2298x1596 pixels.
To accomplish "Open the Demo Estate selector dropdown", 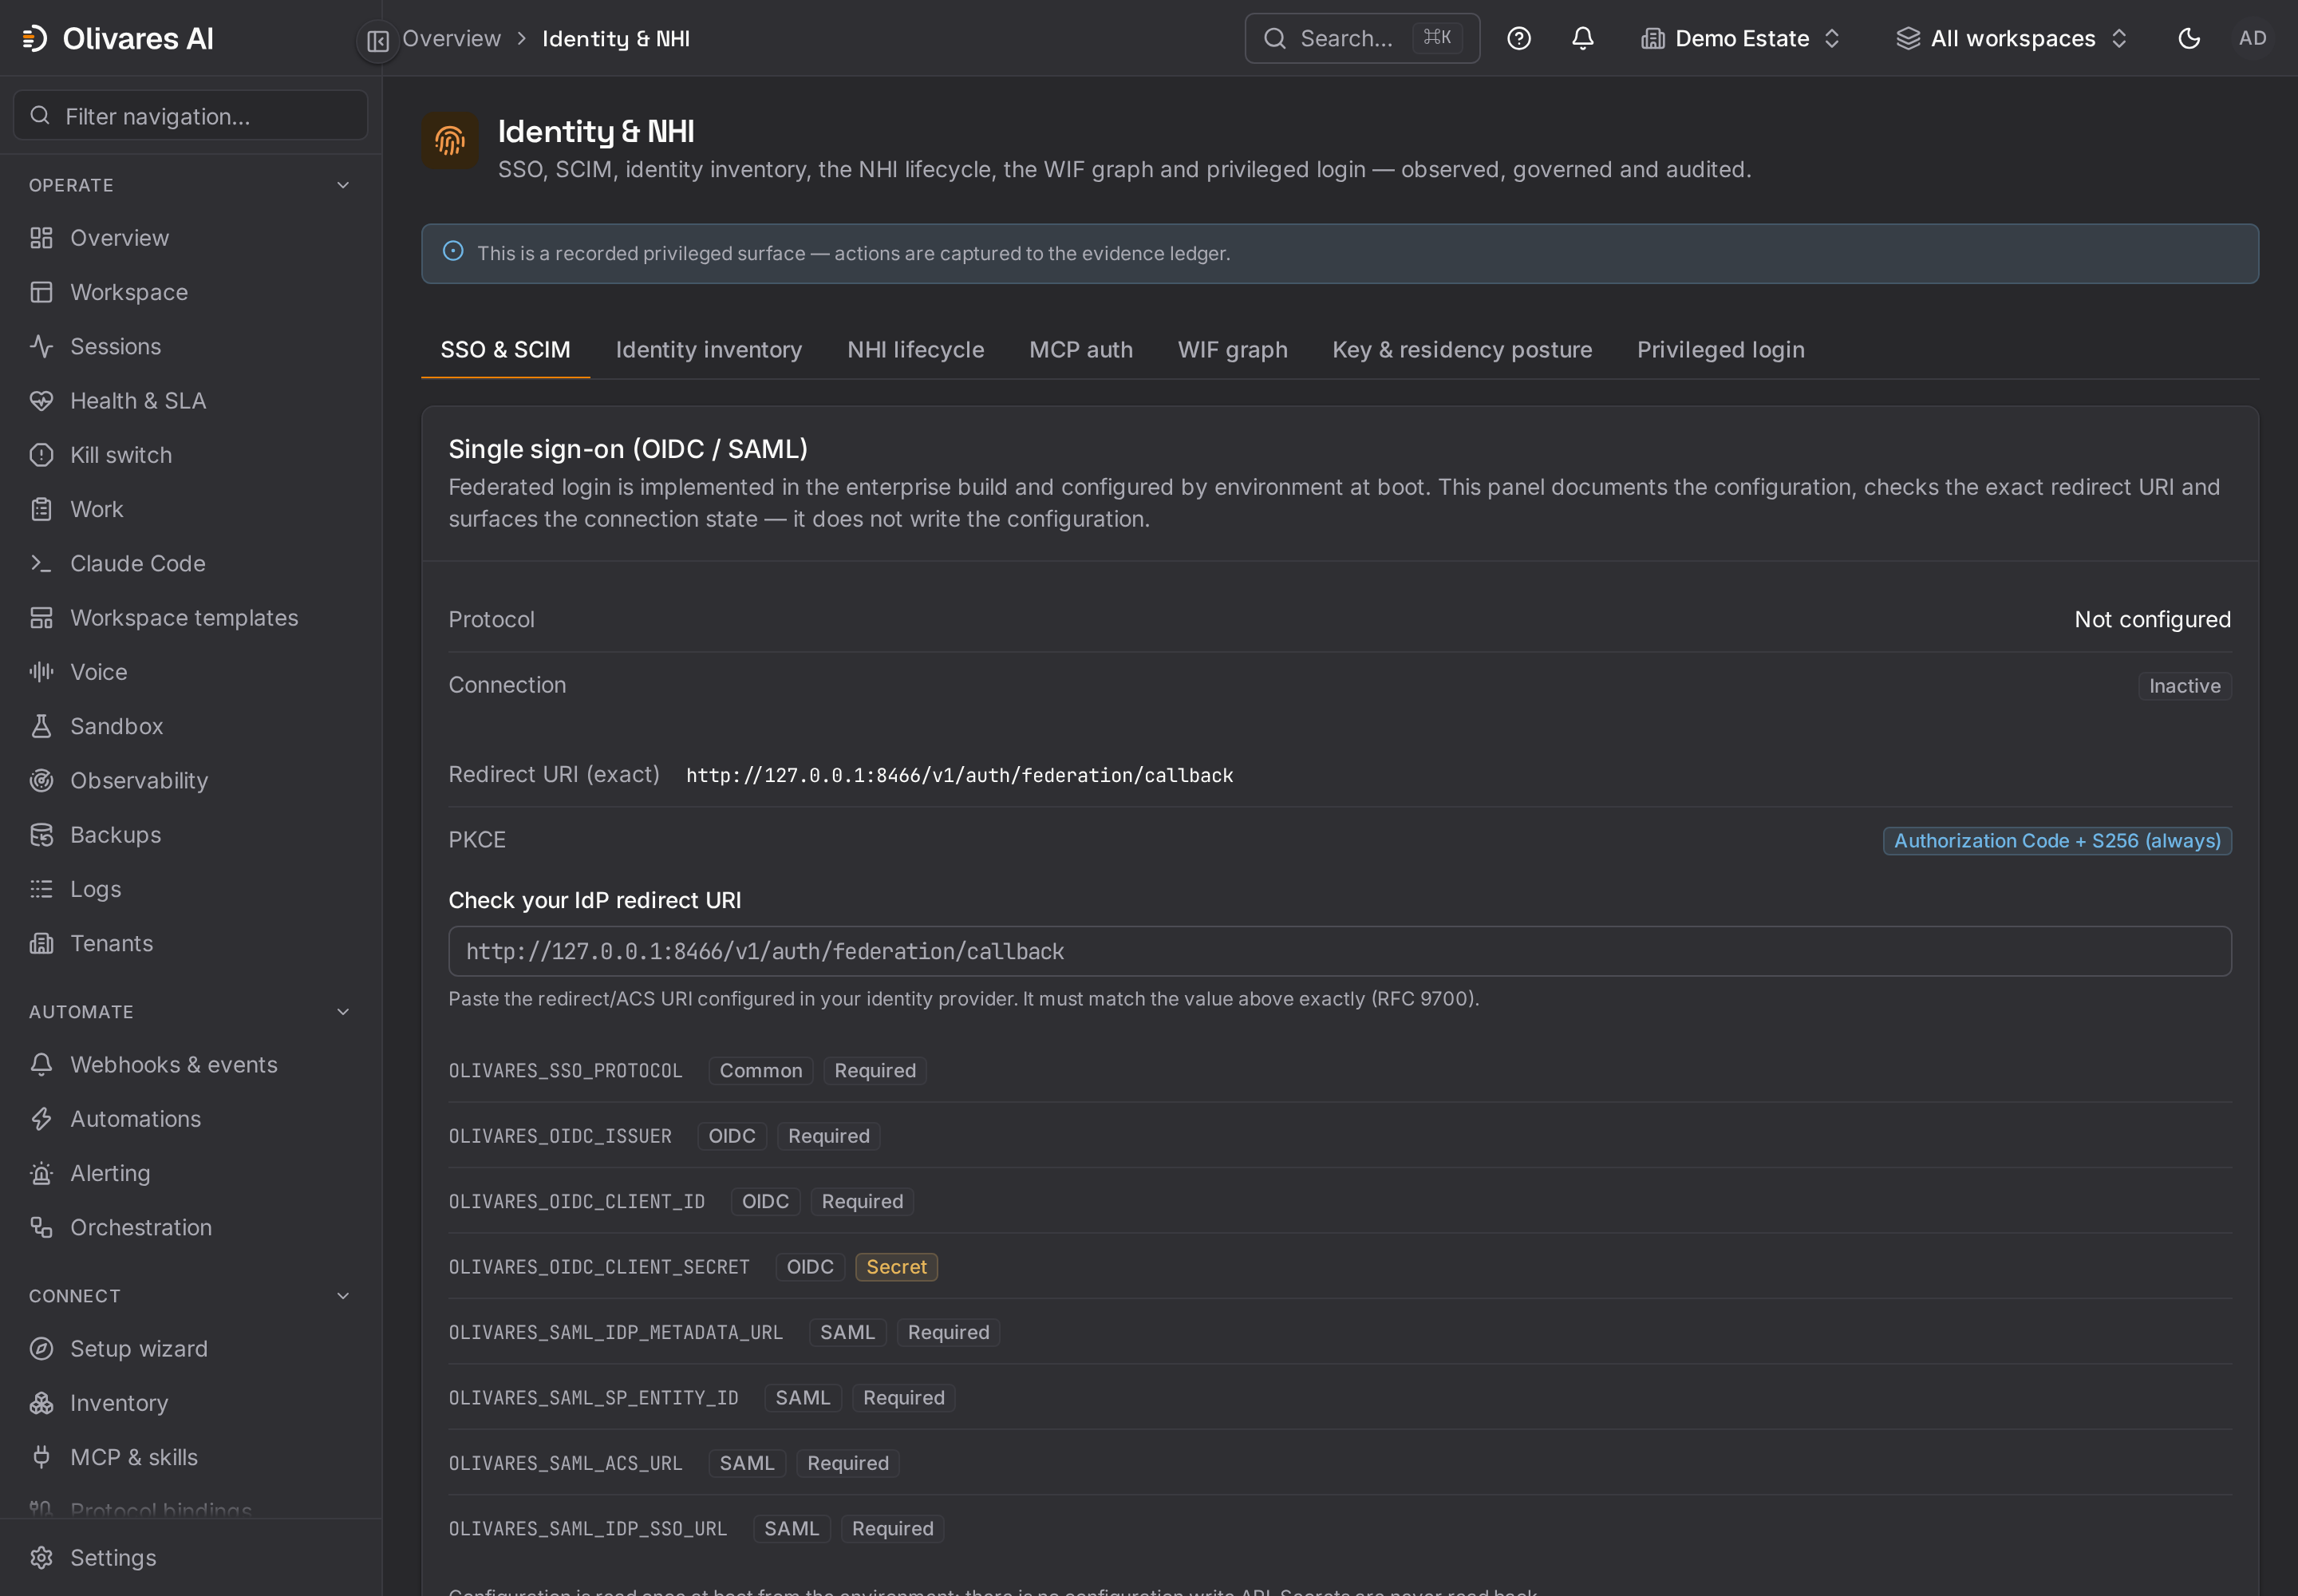I will (1741, 38).
